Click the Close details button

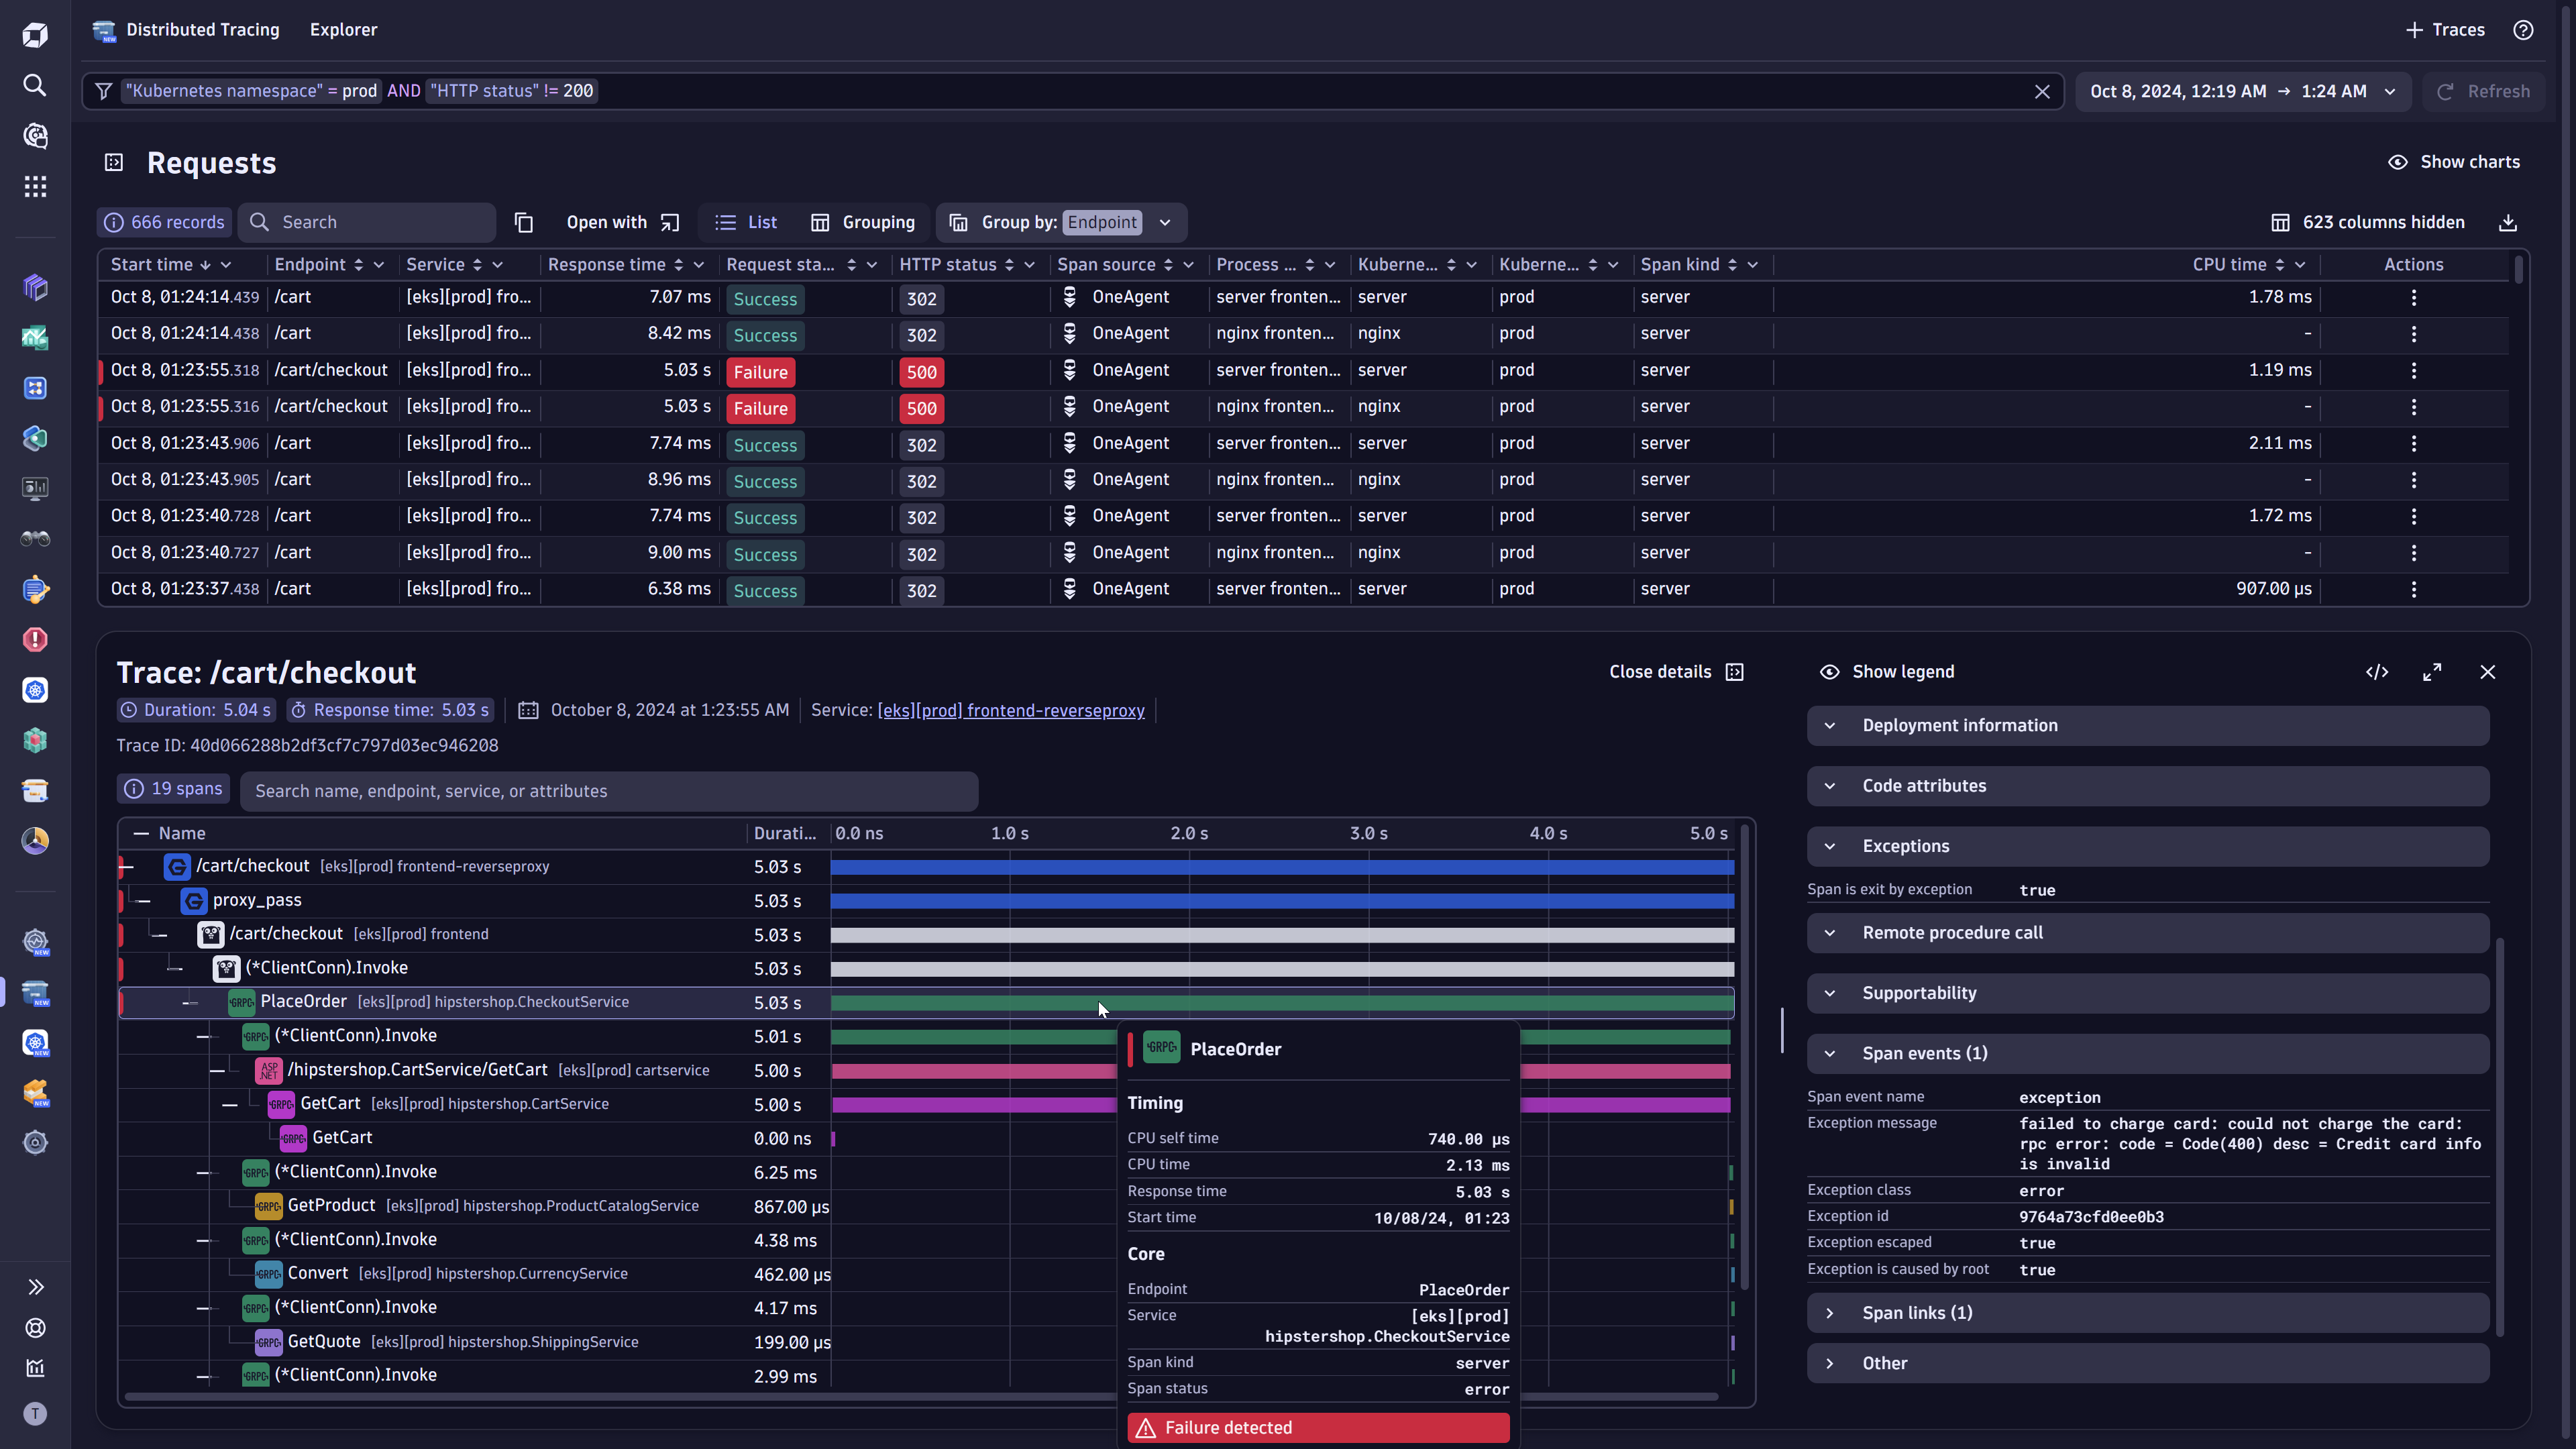click(x=1661, y=672)
